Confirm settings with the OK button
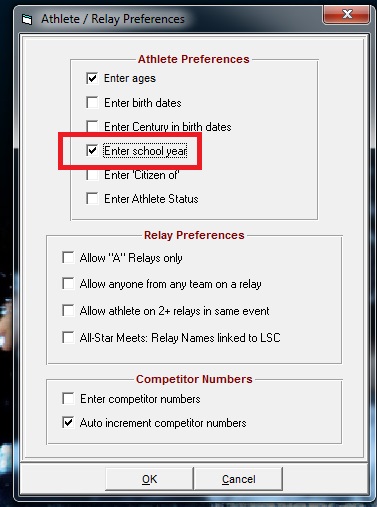 [149, 479]
